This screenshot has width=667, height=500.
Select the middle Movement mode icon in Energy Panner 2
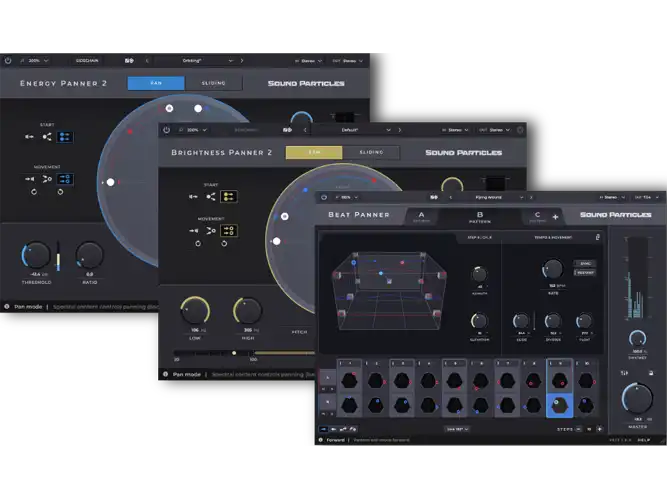click(47, 179)
